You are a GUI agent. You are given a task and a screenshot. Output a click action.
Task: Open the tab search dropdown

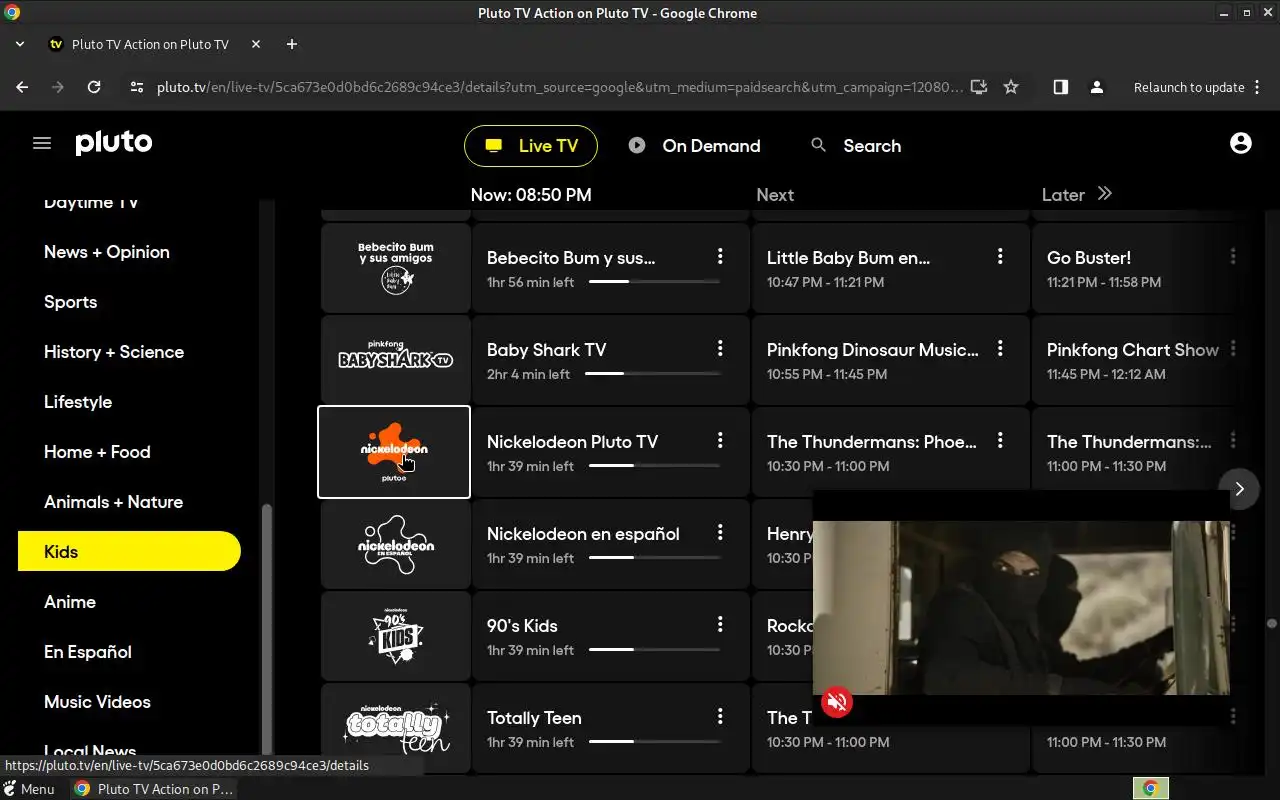tap(20, 44)
